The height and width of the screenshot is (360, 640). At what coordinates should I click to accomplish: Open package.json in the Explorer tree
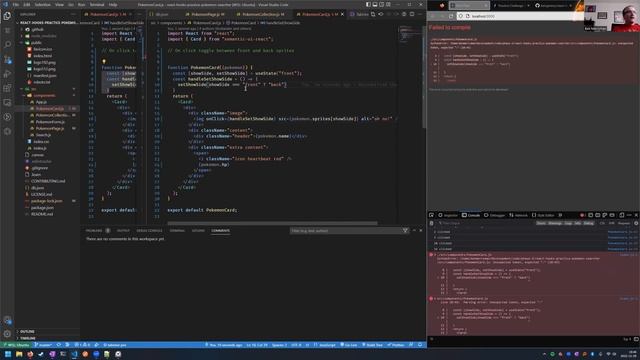pyautogui.click(x=42, y=207)
